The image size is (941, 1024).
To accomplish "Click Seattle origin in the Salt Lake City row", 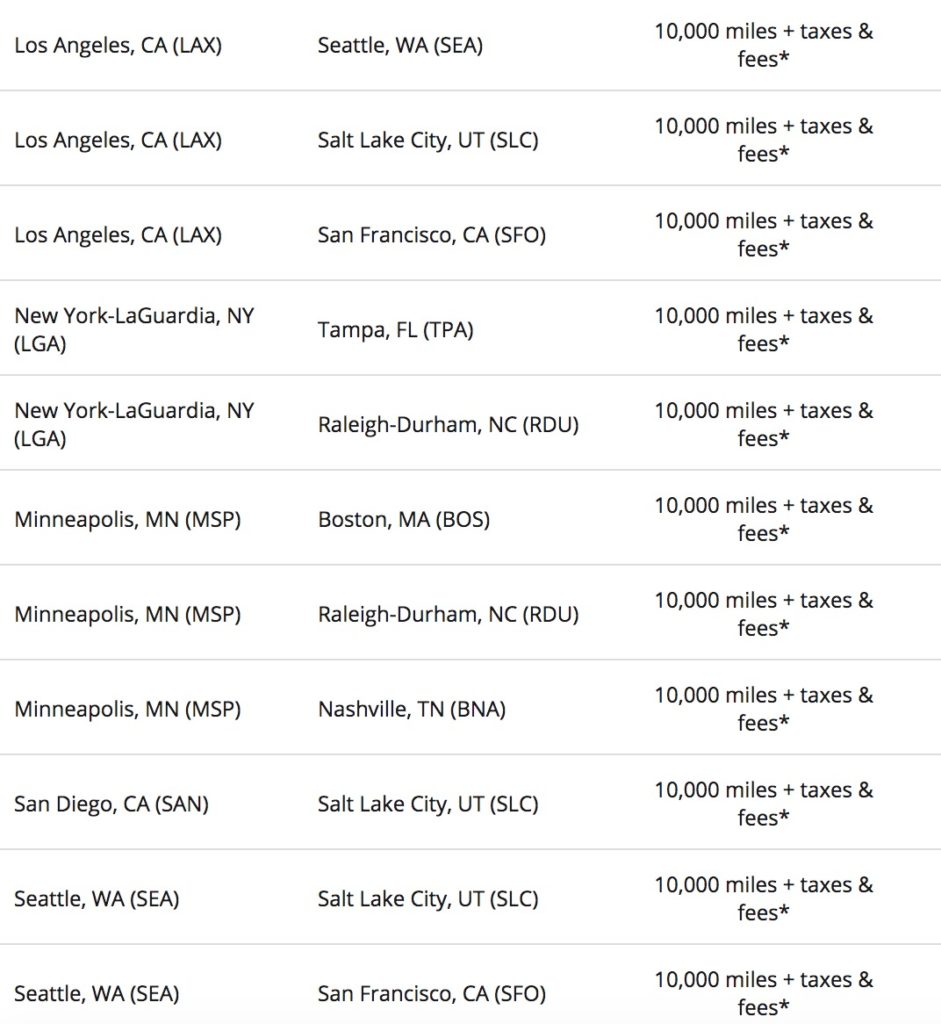I will tap(96, 900).
